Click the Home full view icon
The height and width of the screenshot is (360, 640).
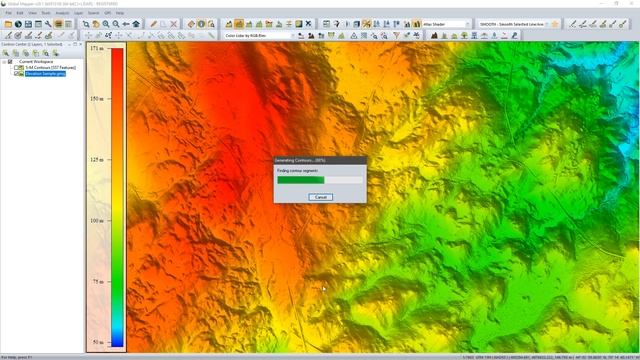(136, 24)
